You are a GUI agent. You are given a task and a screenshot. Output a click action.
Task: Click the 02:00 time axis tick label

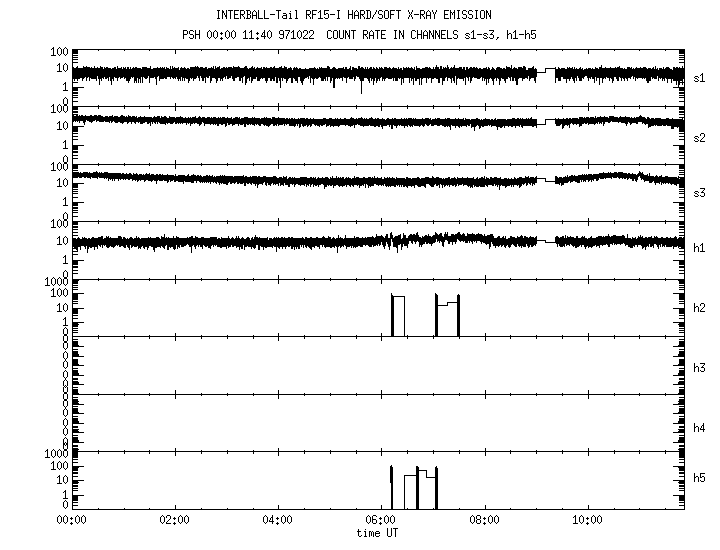click(x=174, y=520)
